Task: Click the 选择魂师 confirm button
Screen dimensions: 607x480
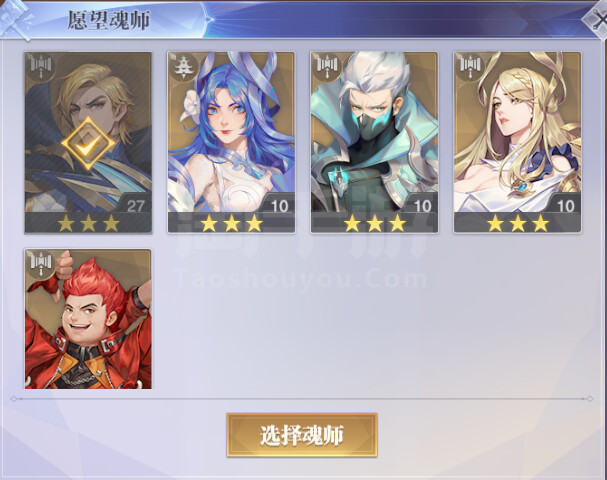Action: tap(302, 435)
